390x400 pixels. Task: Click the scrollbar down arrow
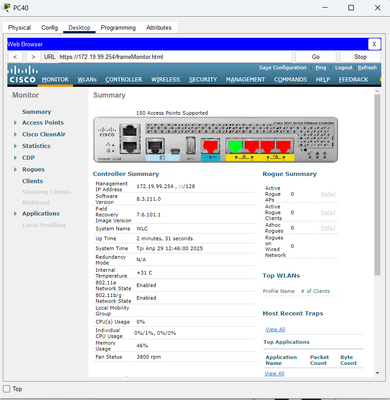click(x=377, y=373)
